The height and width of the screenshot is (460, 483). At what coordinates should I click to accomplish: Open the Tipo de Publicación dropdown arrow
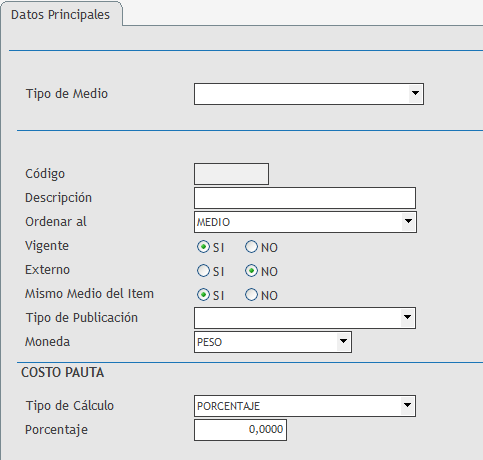coord(407,317)
